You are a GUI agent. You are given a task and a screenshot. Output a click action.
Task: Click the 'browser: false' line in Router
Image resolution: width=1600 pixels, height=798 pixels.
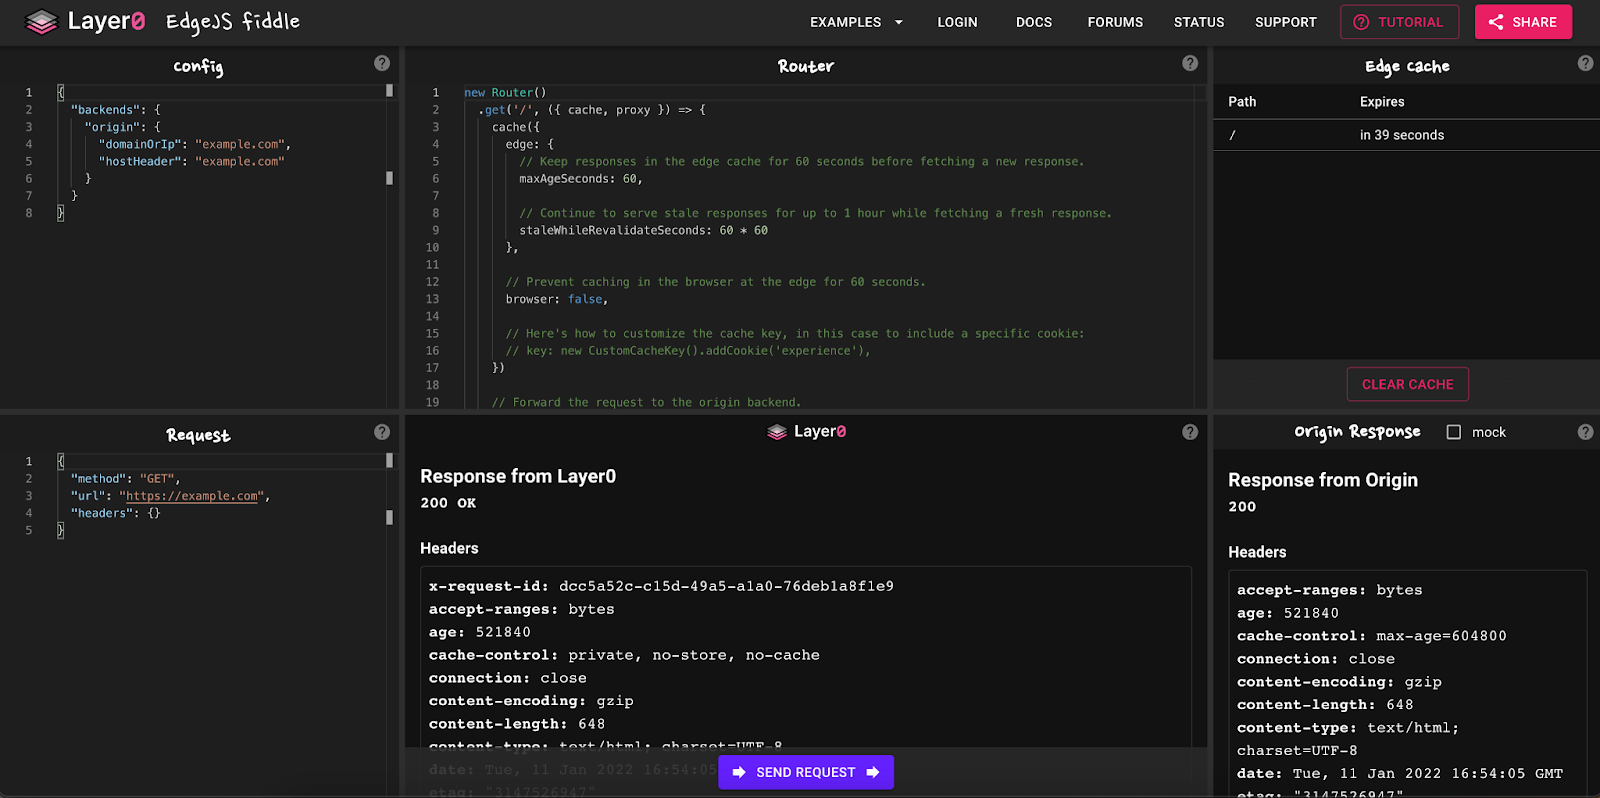pyautogui.click(x=556, y=299)
